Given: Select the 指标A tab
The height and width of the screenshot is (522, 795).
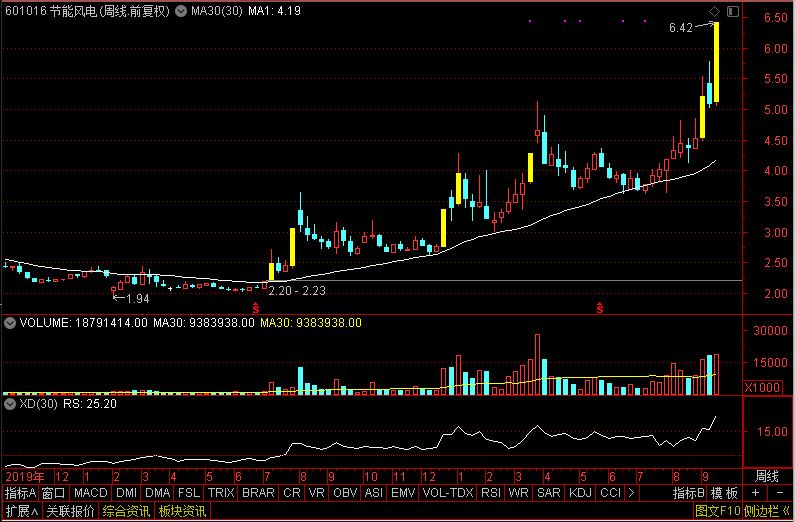Looking at the screenshot, I should [x=20, y=493].
